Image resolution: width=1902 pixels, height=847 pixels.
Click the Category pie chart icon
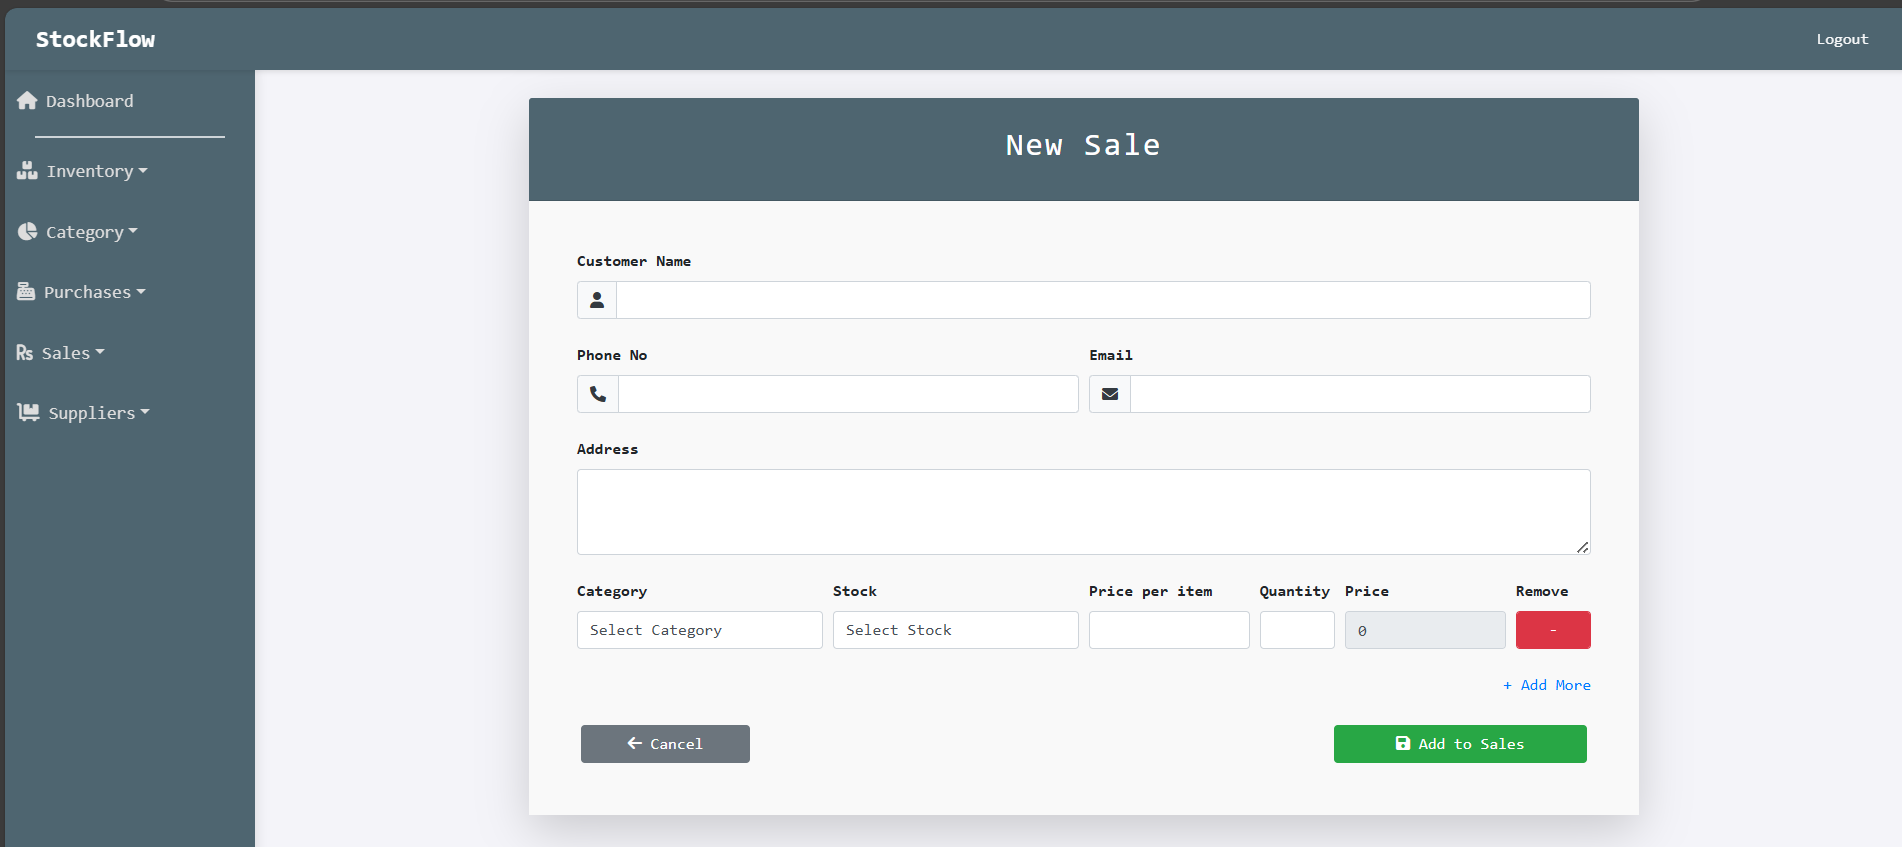tap(27, 232)
